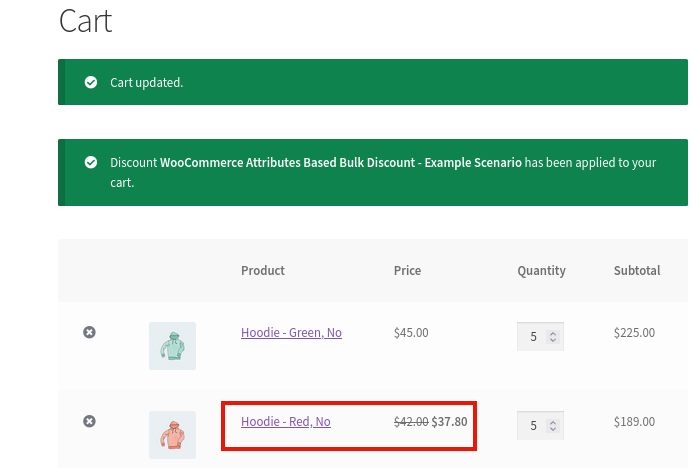Focus the quantity field for the green hoodie
697x468 pixels.
[x=533, y=337]
